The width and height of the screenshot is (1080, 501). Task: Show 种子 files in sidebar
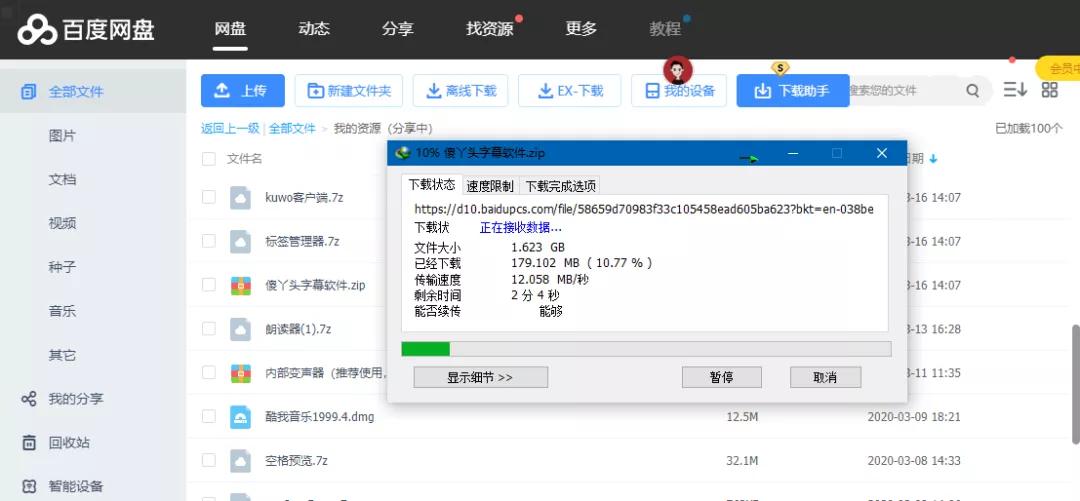[62, 267]
